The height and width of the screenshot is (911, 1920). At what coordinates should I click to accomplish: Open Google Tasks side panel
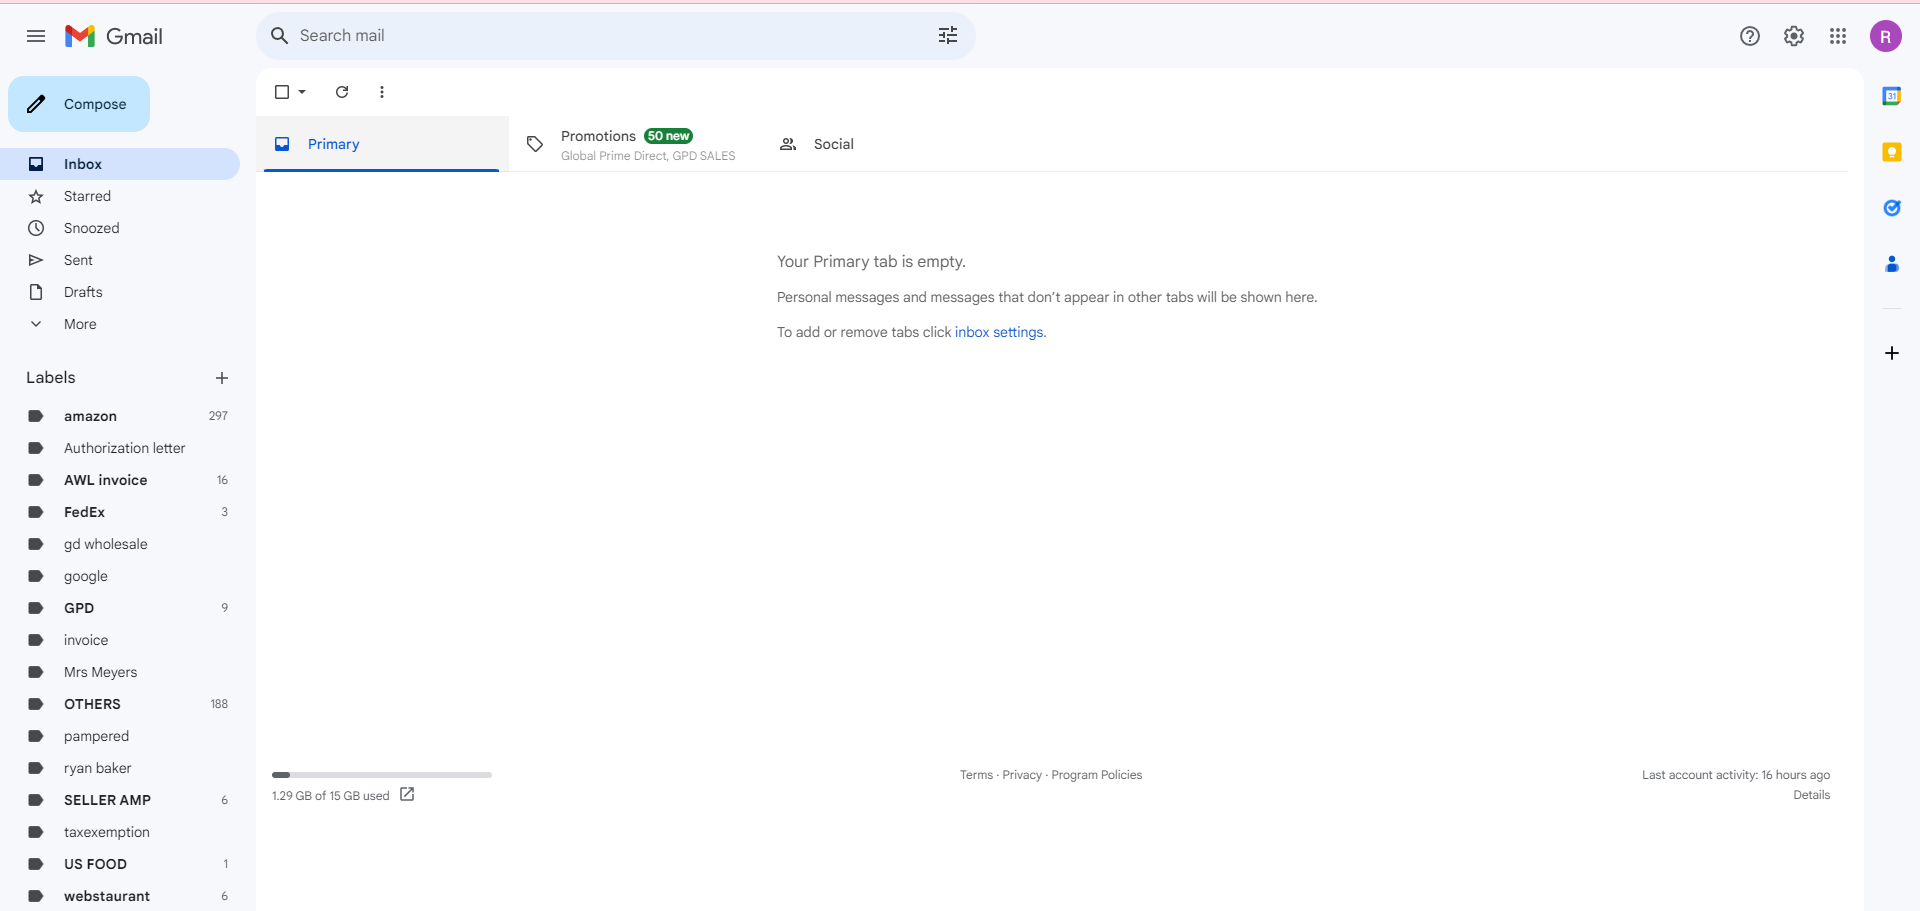coord(1892,208)
